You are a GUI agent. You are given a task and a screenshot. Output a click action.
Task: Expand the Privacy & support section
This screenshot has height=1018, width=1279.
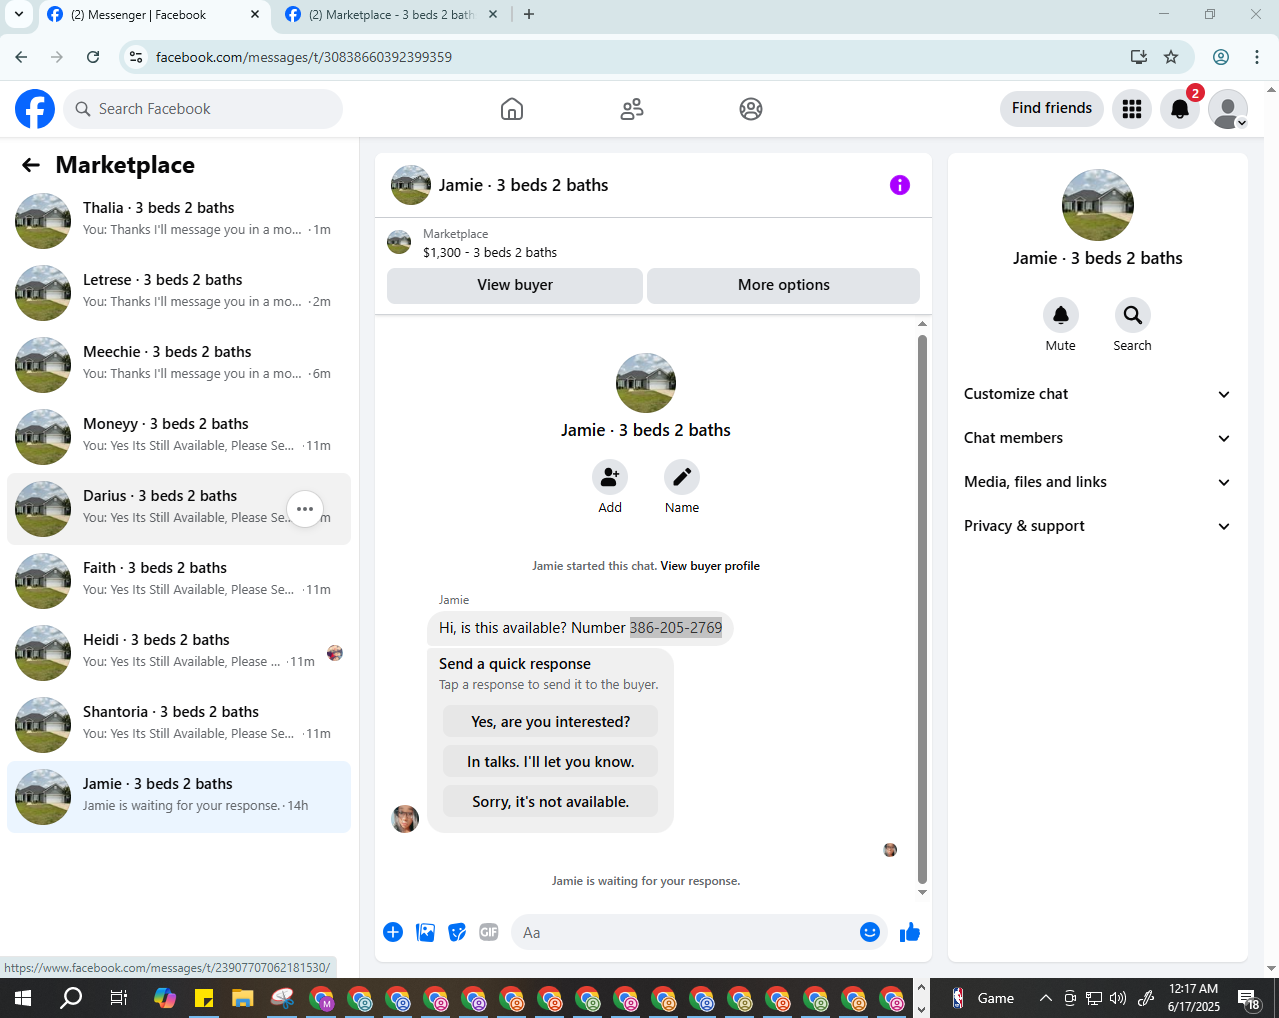click(x=1097, y=526)
